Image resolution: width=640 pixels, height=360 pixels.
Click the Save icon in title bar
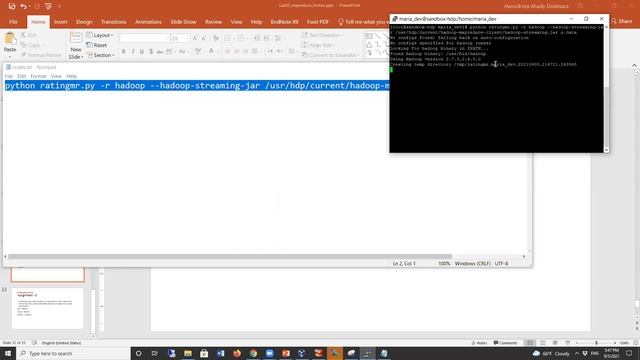(12, 6)
